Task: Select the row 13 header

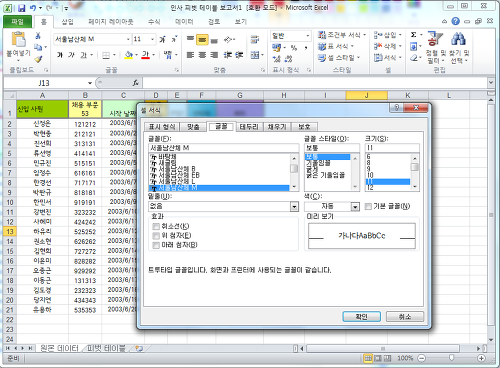Action: [10, 231]
